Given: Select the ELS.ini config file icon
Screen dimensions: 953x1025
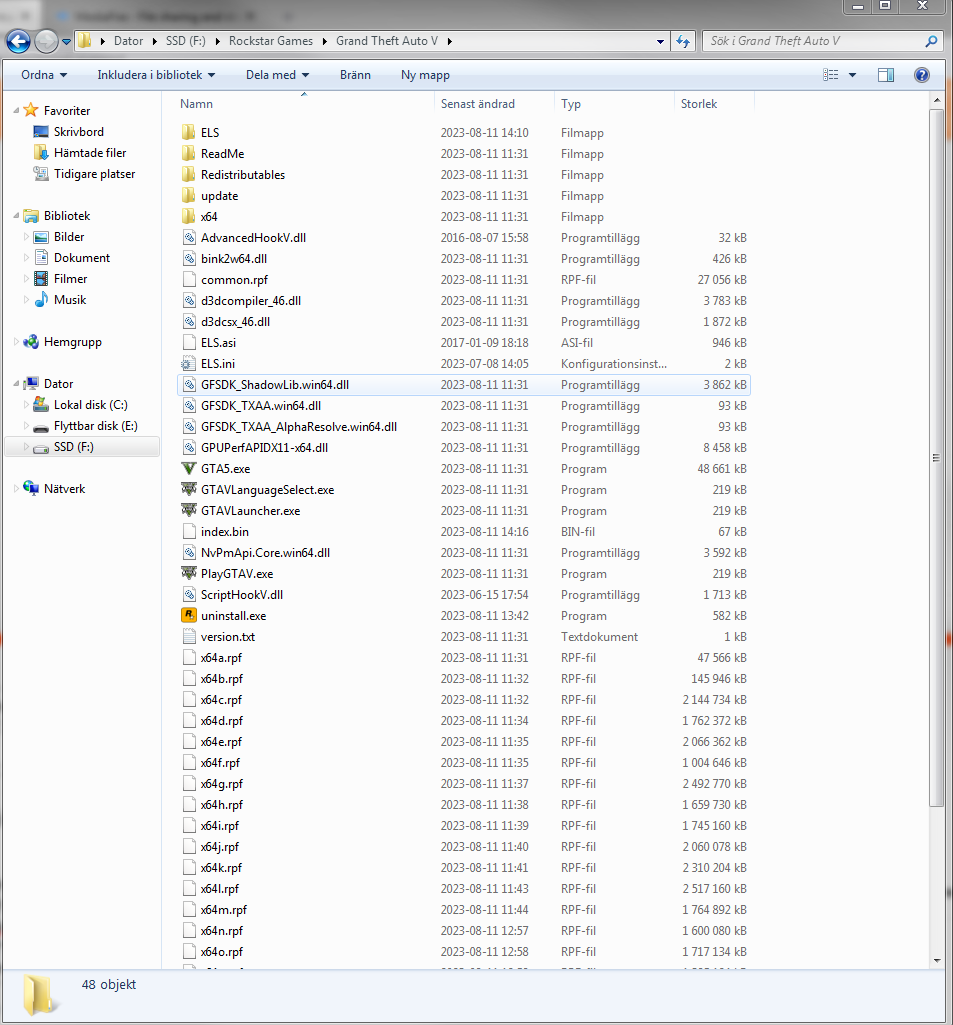Looking at the screenshot, I should click(x=189, y=363).
